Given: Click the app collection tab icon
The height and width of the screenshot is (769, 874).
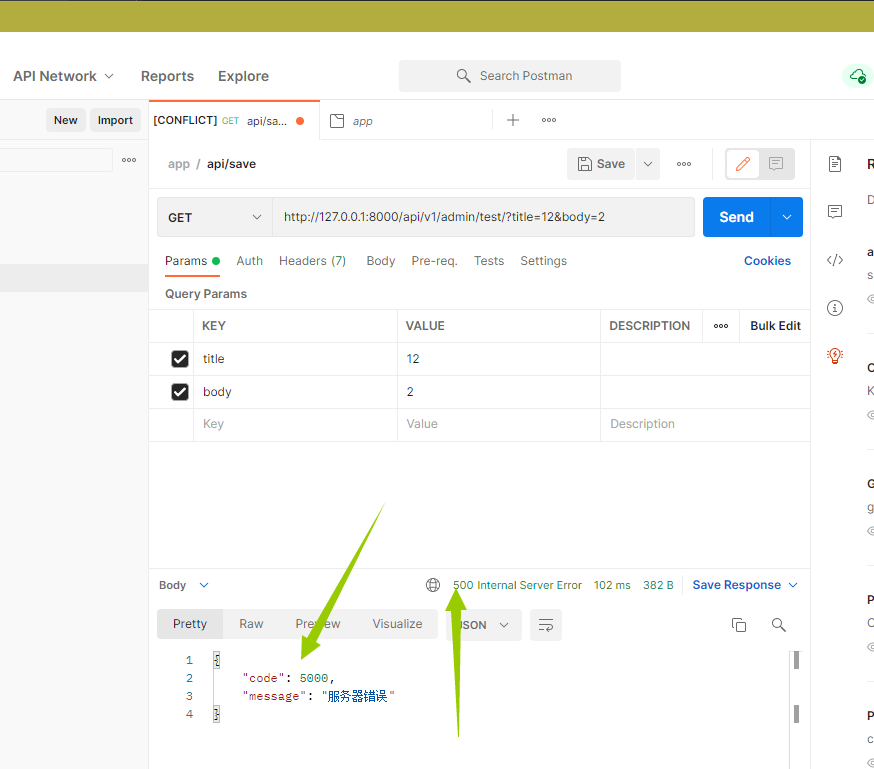Looking at the screenshot, I should (337, 121).
